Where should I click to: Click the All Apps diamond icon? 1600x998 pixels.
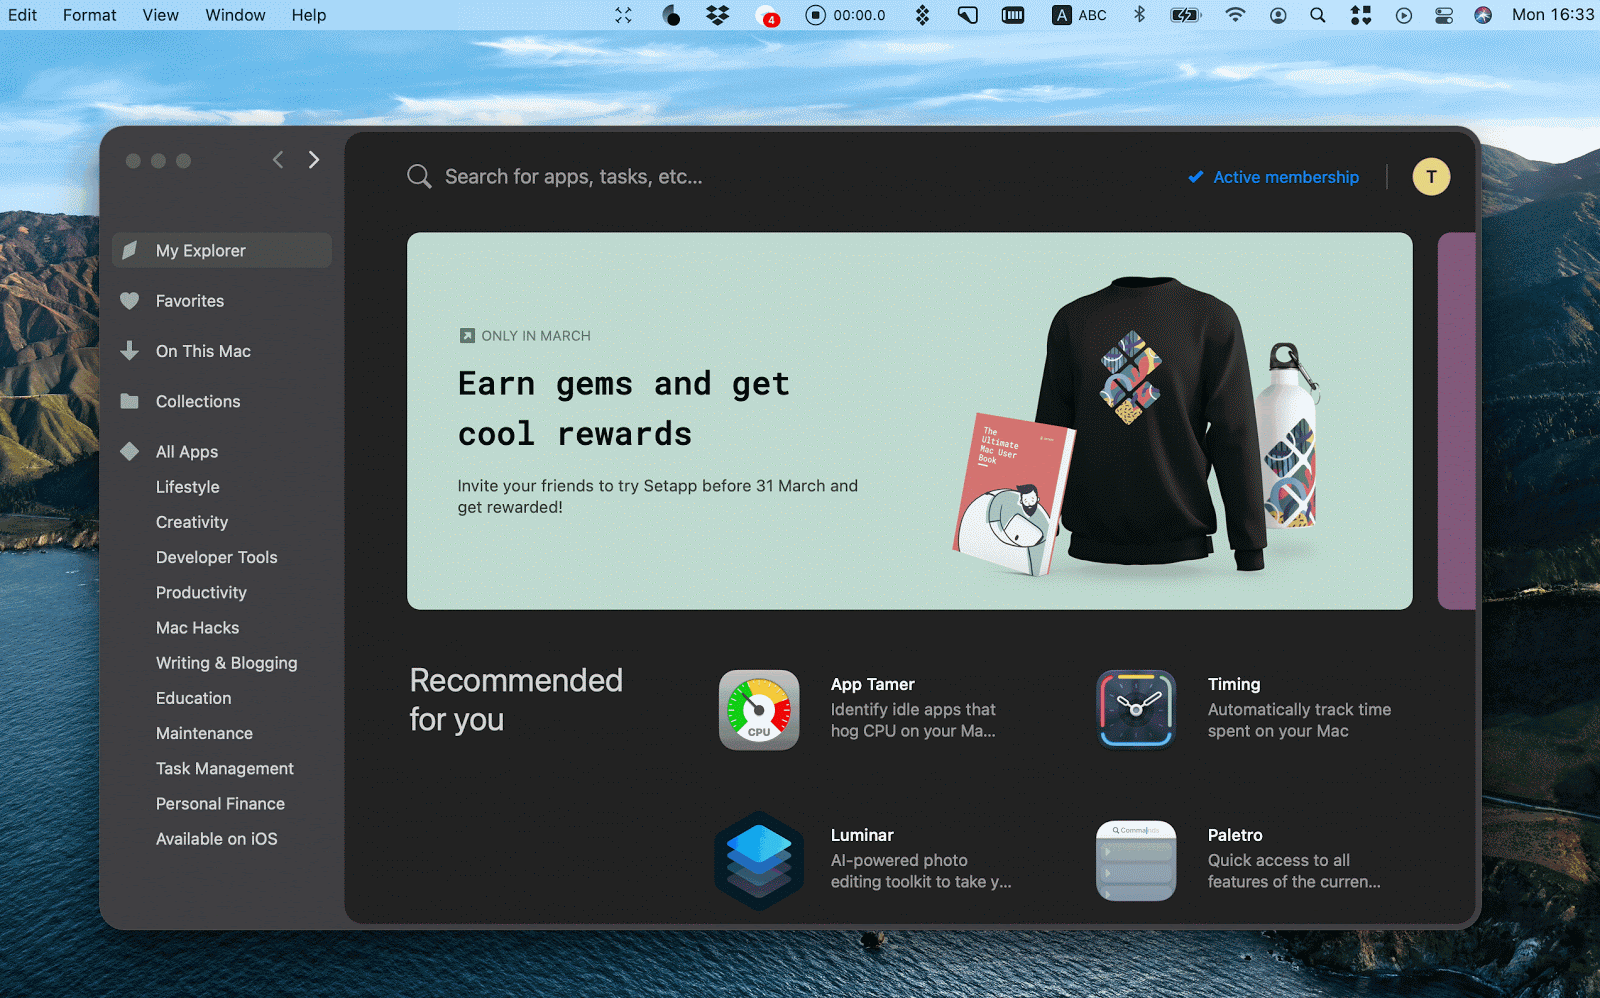(130, 451)
